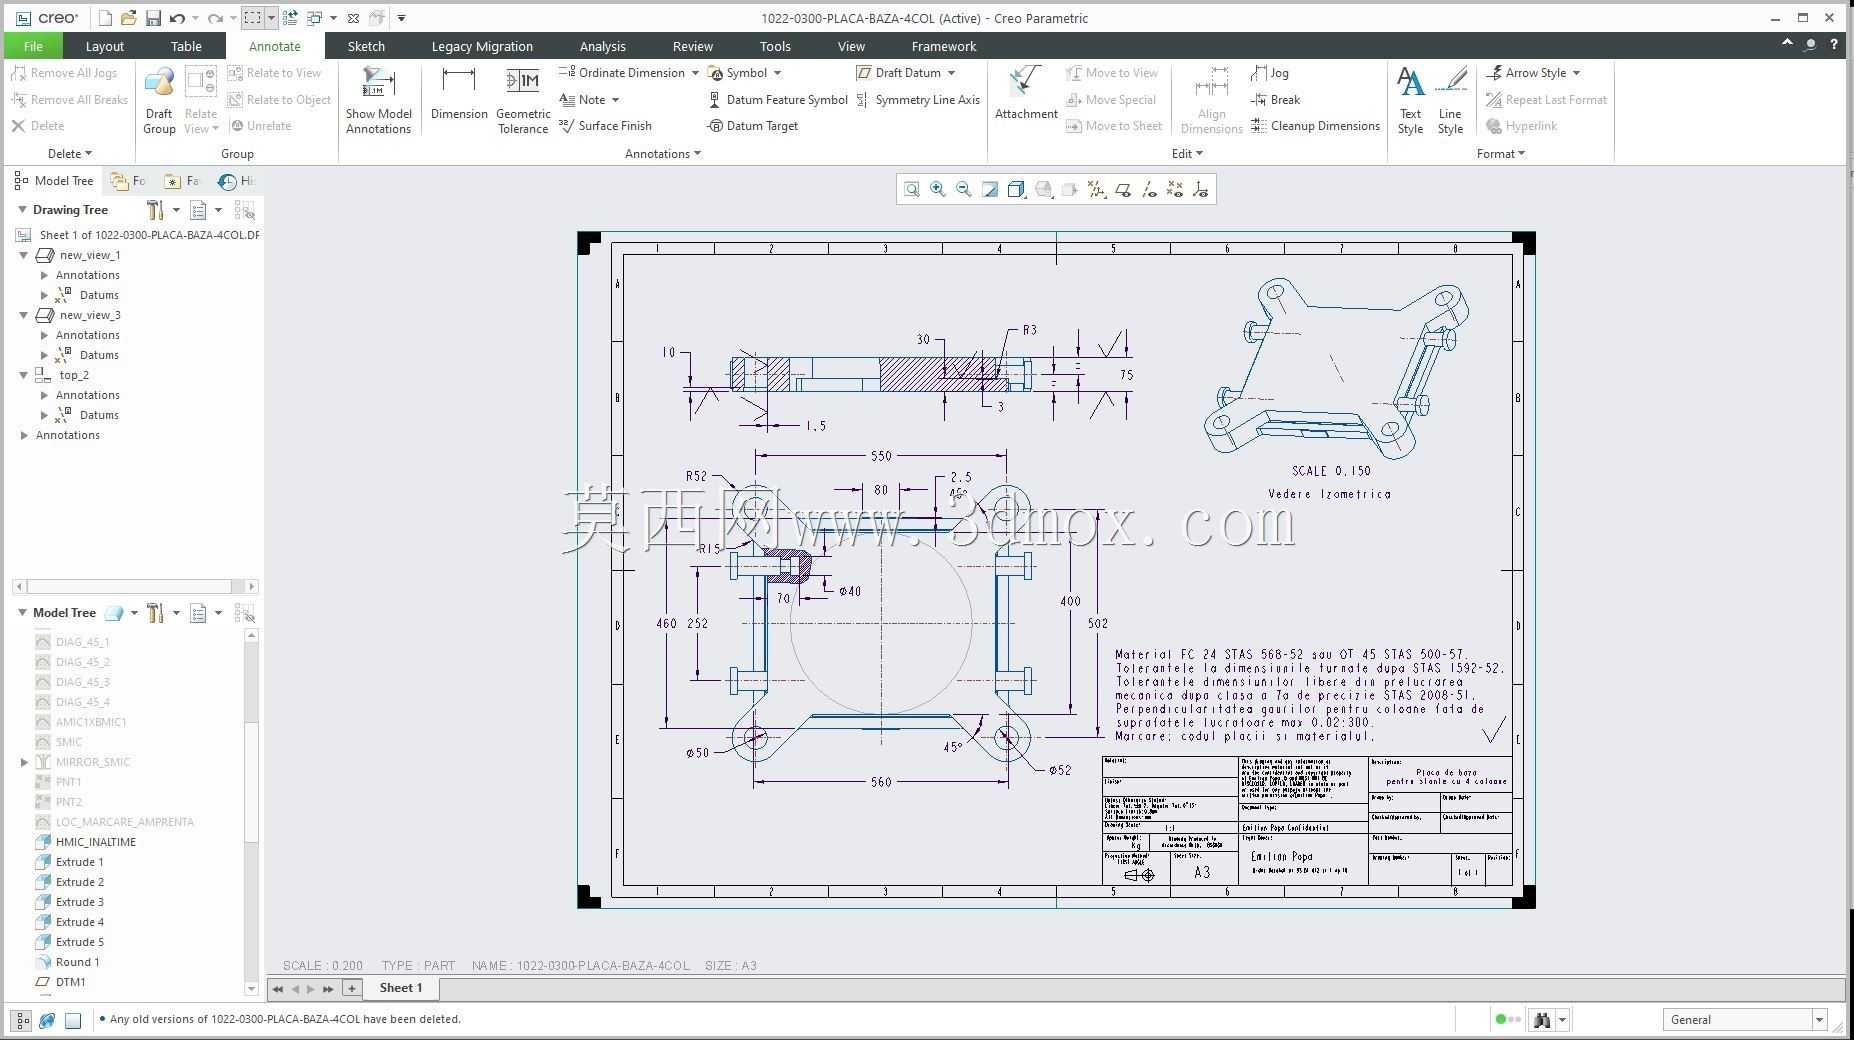Refit the drawing view to screen
Image resolution: width=1854 pixels, height=1040 pixels.
click(912, 189)
